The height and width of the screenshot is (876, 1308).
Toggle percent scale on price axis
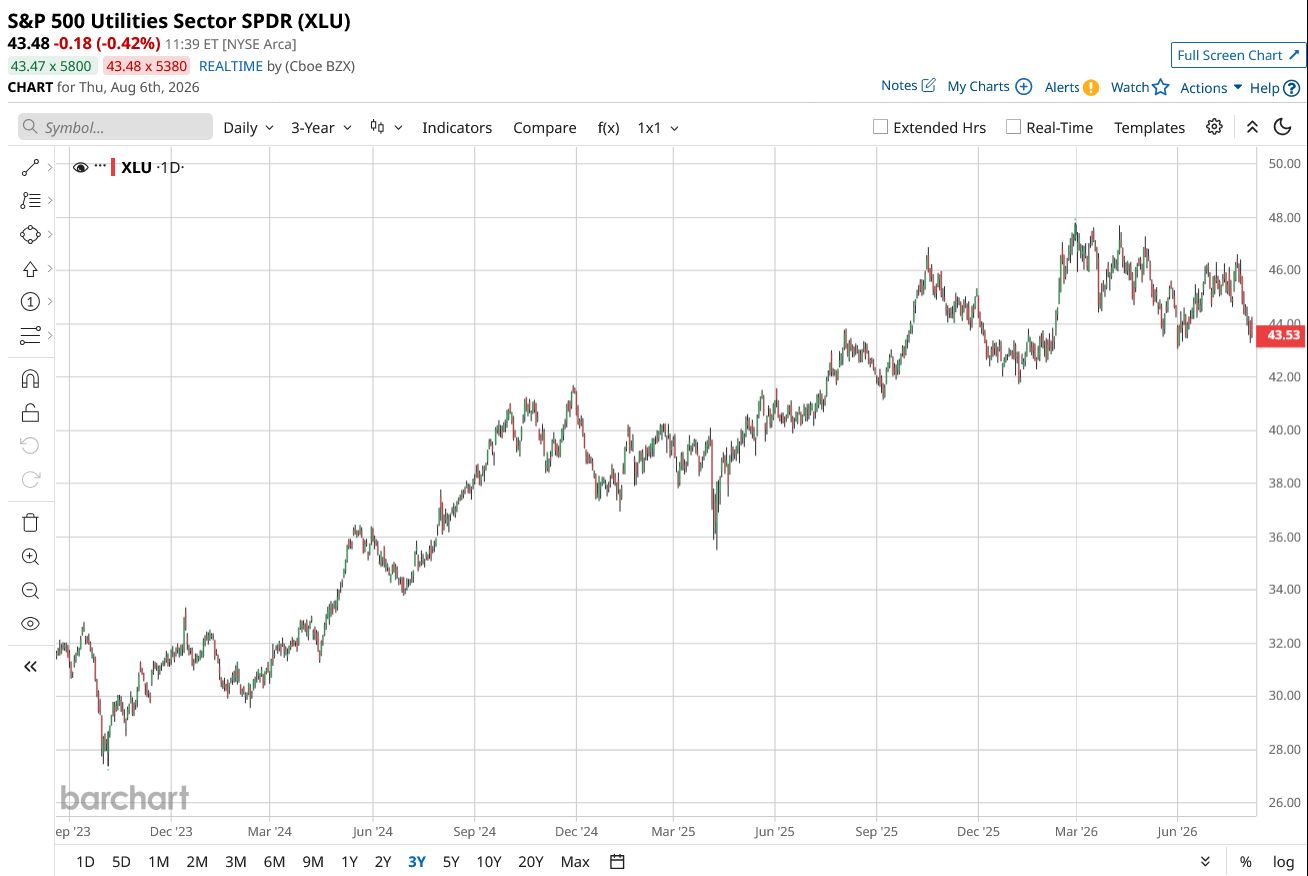pos(1245,862)
